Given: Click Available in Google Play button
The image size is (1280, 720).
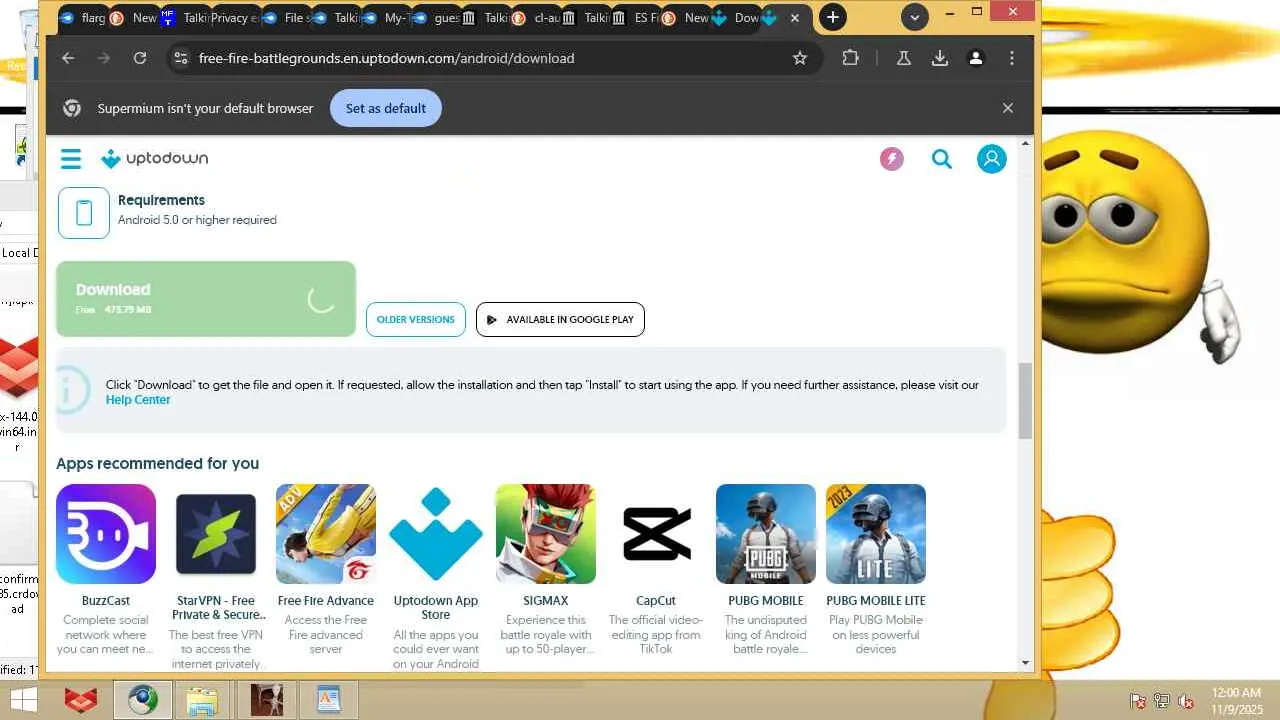Looking at the screenshot, I should click(x=560, y=320).
